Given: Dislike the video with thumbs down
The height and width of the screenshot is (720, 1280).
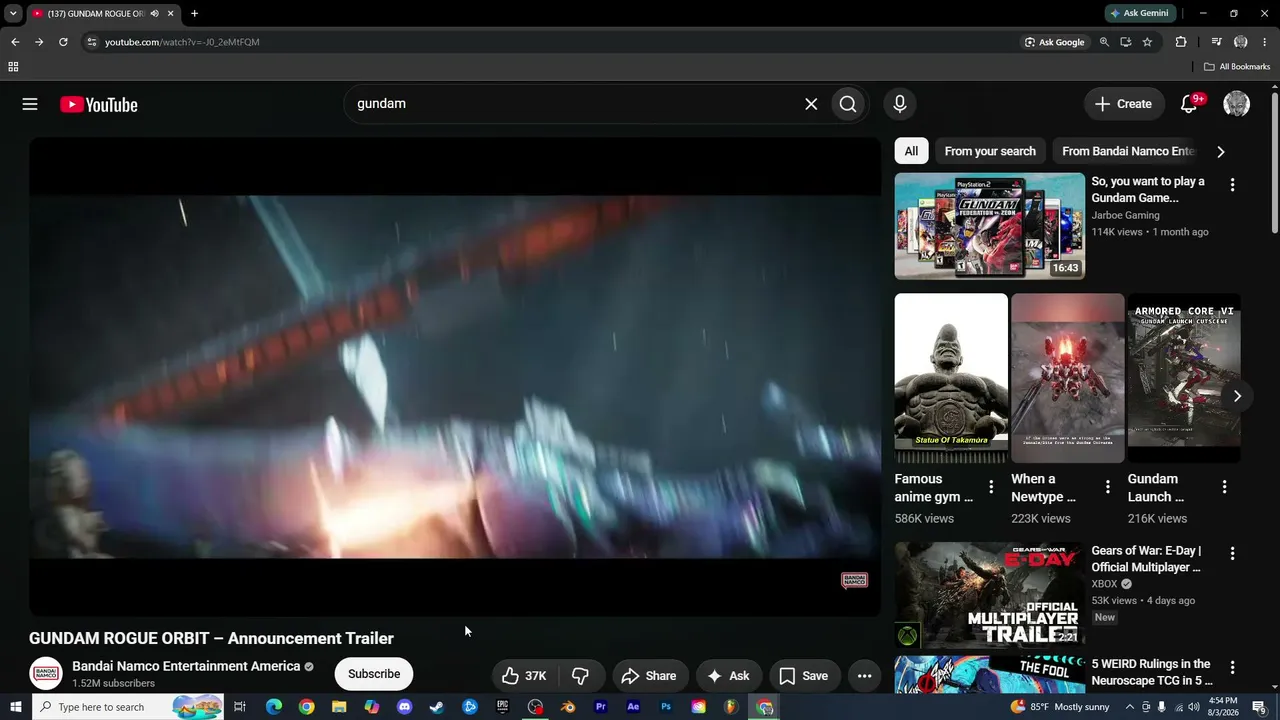Looking at the screenshot, I should coord(581,676).
